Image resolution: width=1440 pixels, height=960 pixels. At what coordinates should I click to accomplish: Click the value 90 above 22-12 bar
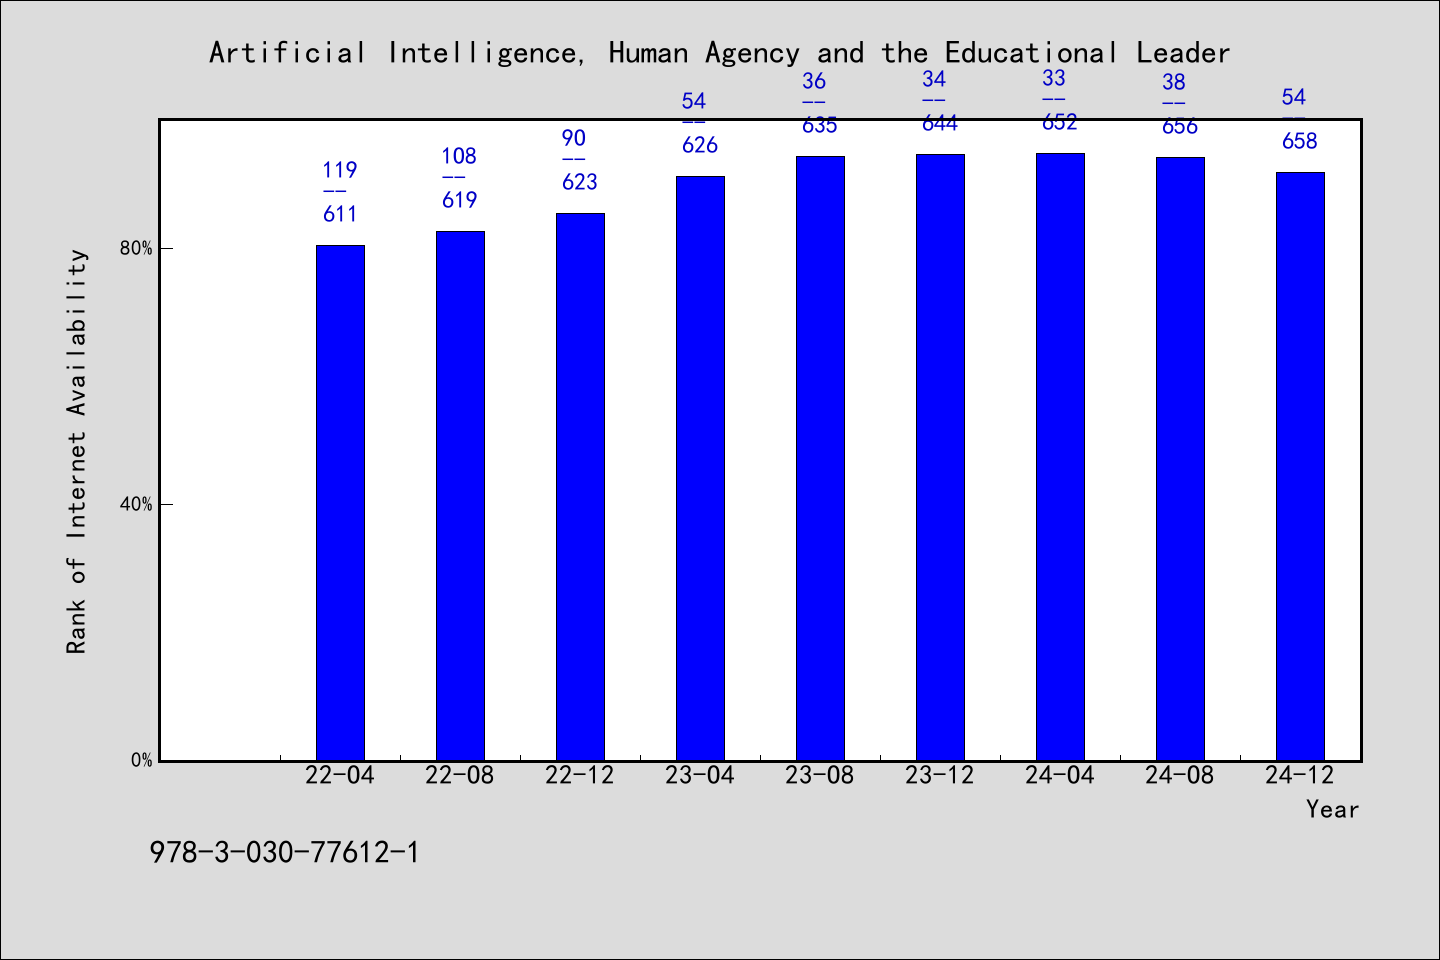coord(574,138)
